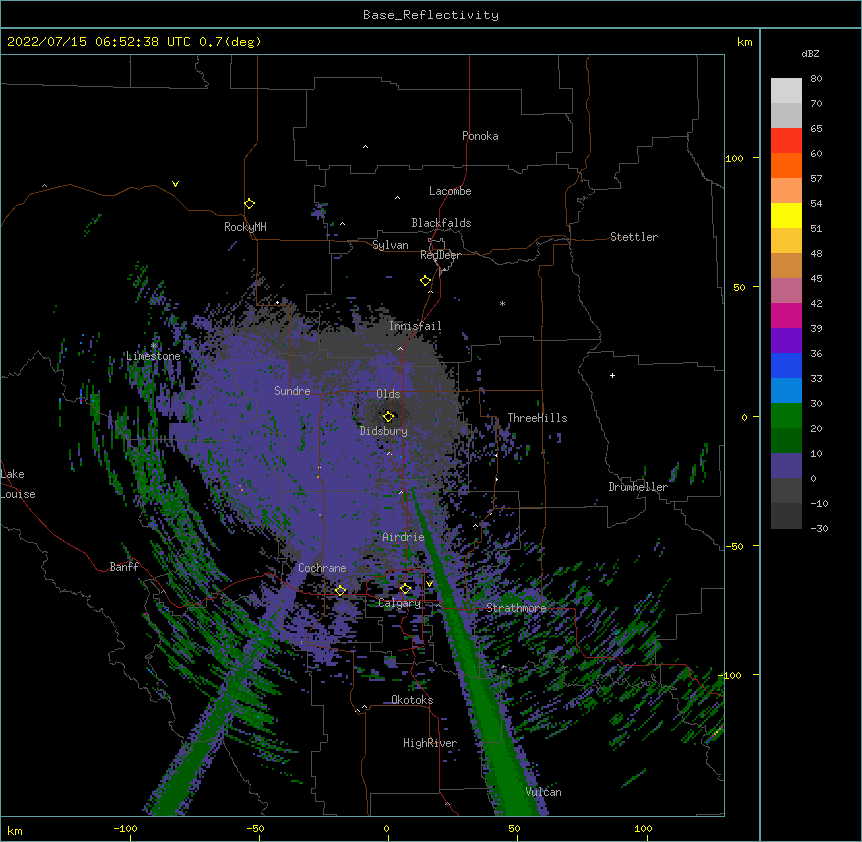Select the white caret marker west of Lacombe

pos(397,198)
